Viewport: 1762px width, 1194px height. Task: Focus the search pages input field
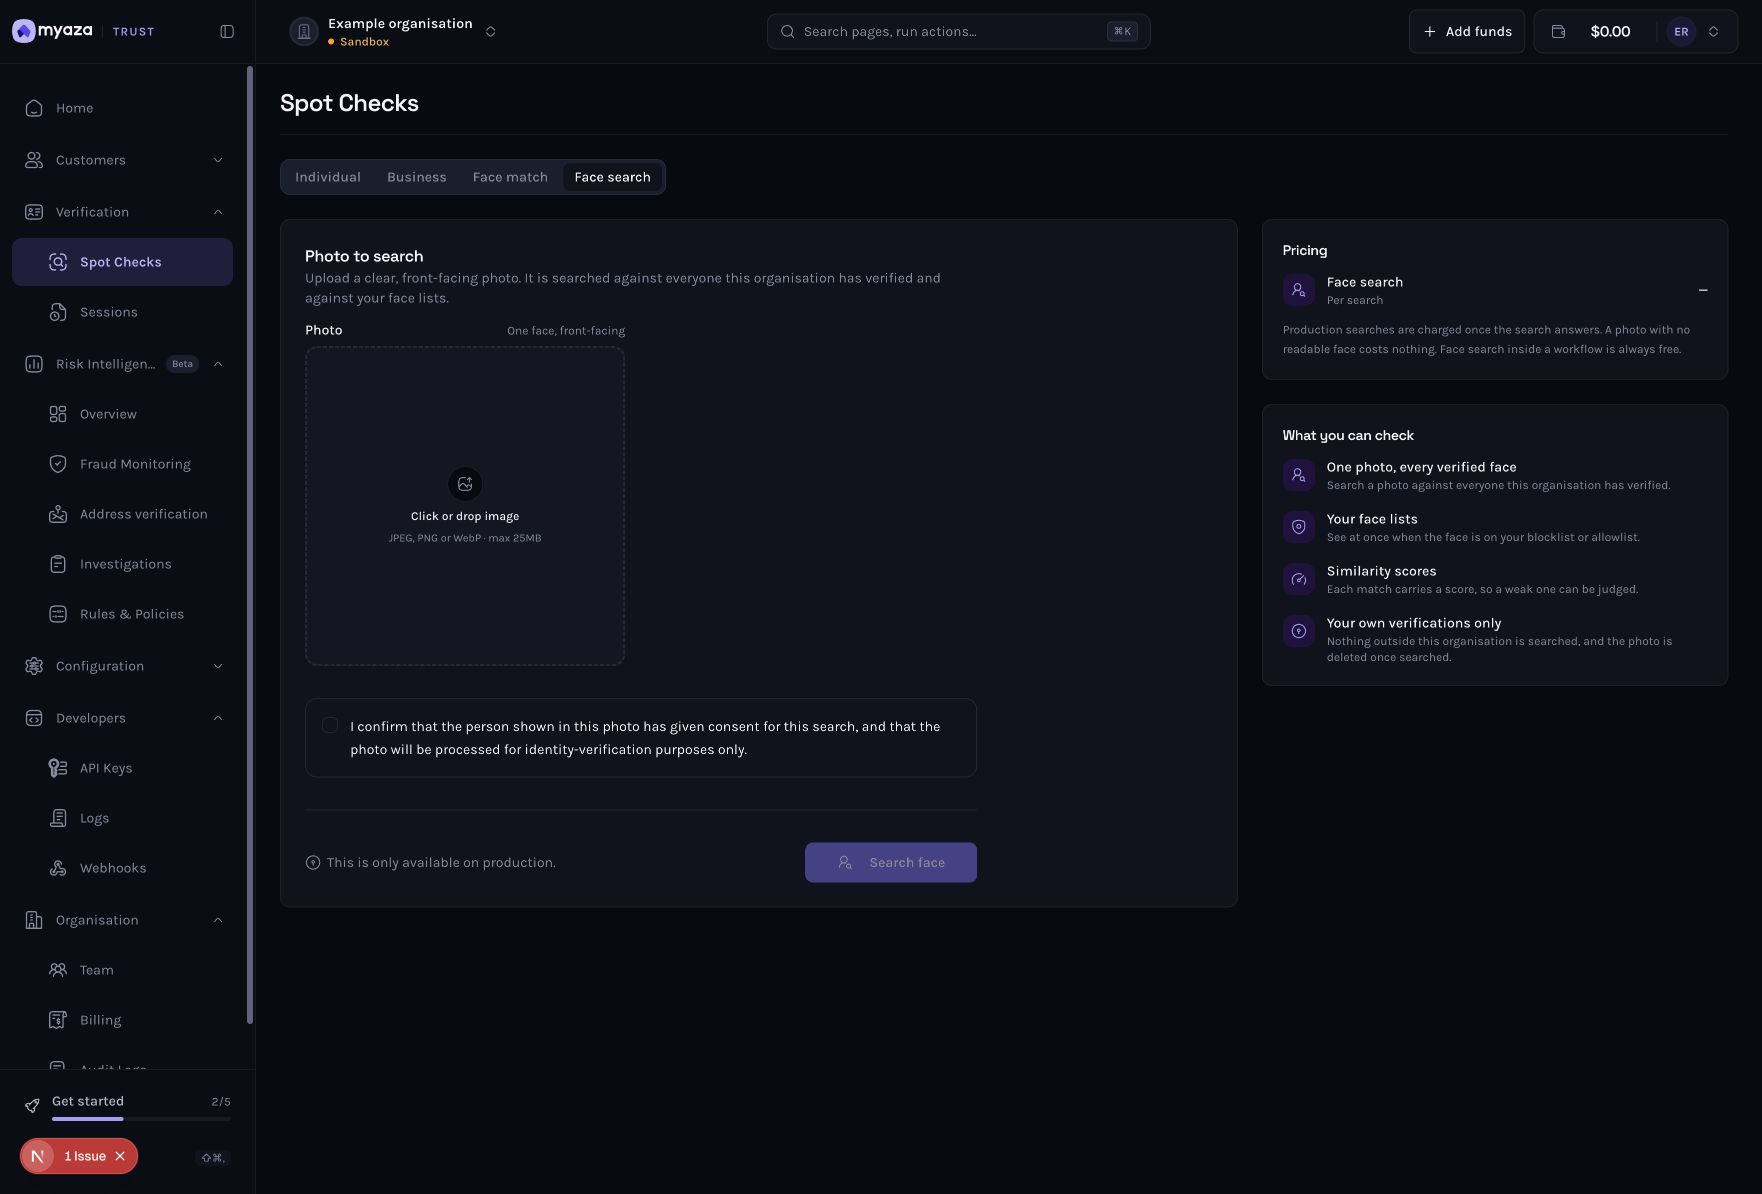[x=958, y=32]
